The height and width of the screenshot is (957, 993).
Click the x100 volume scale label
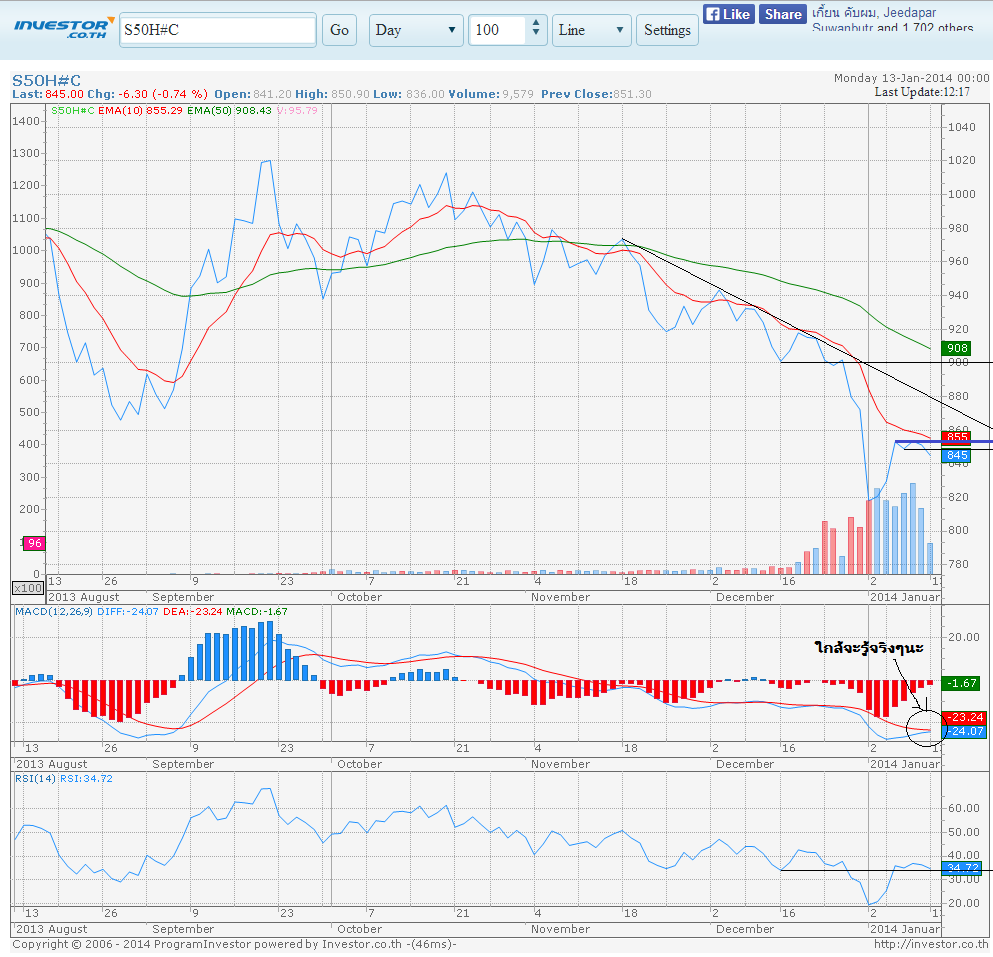click(x=27, y=588)
